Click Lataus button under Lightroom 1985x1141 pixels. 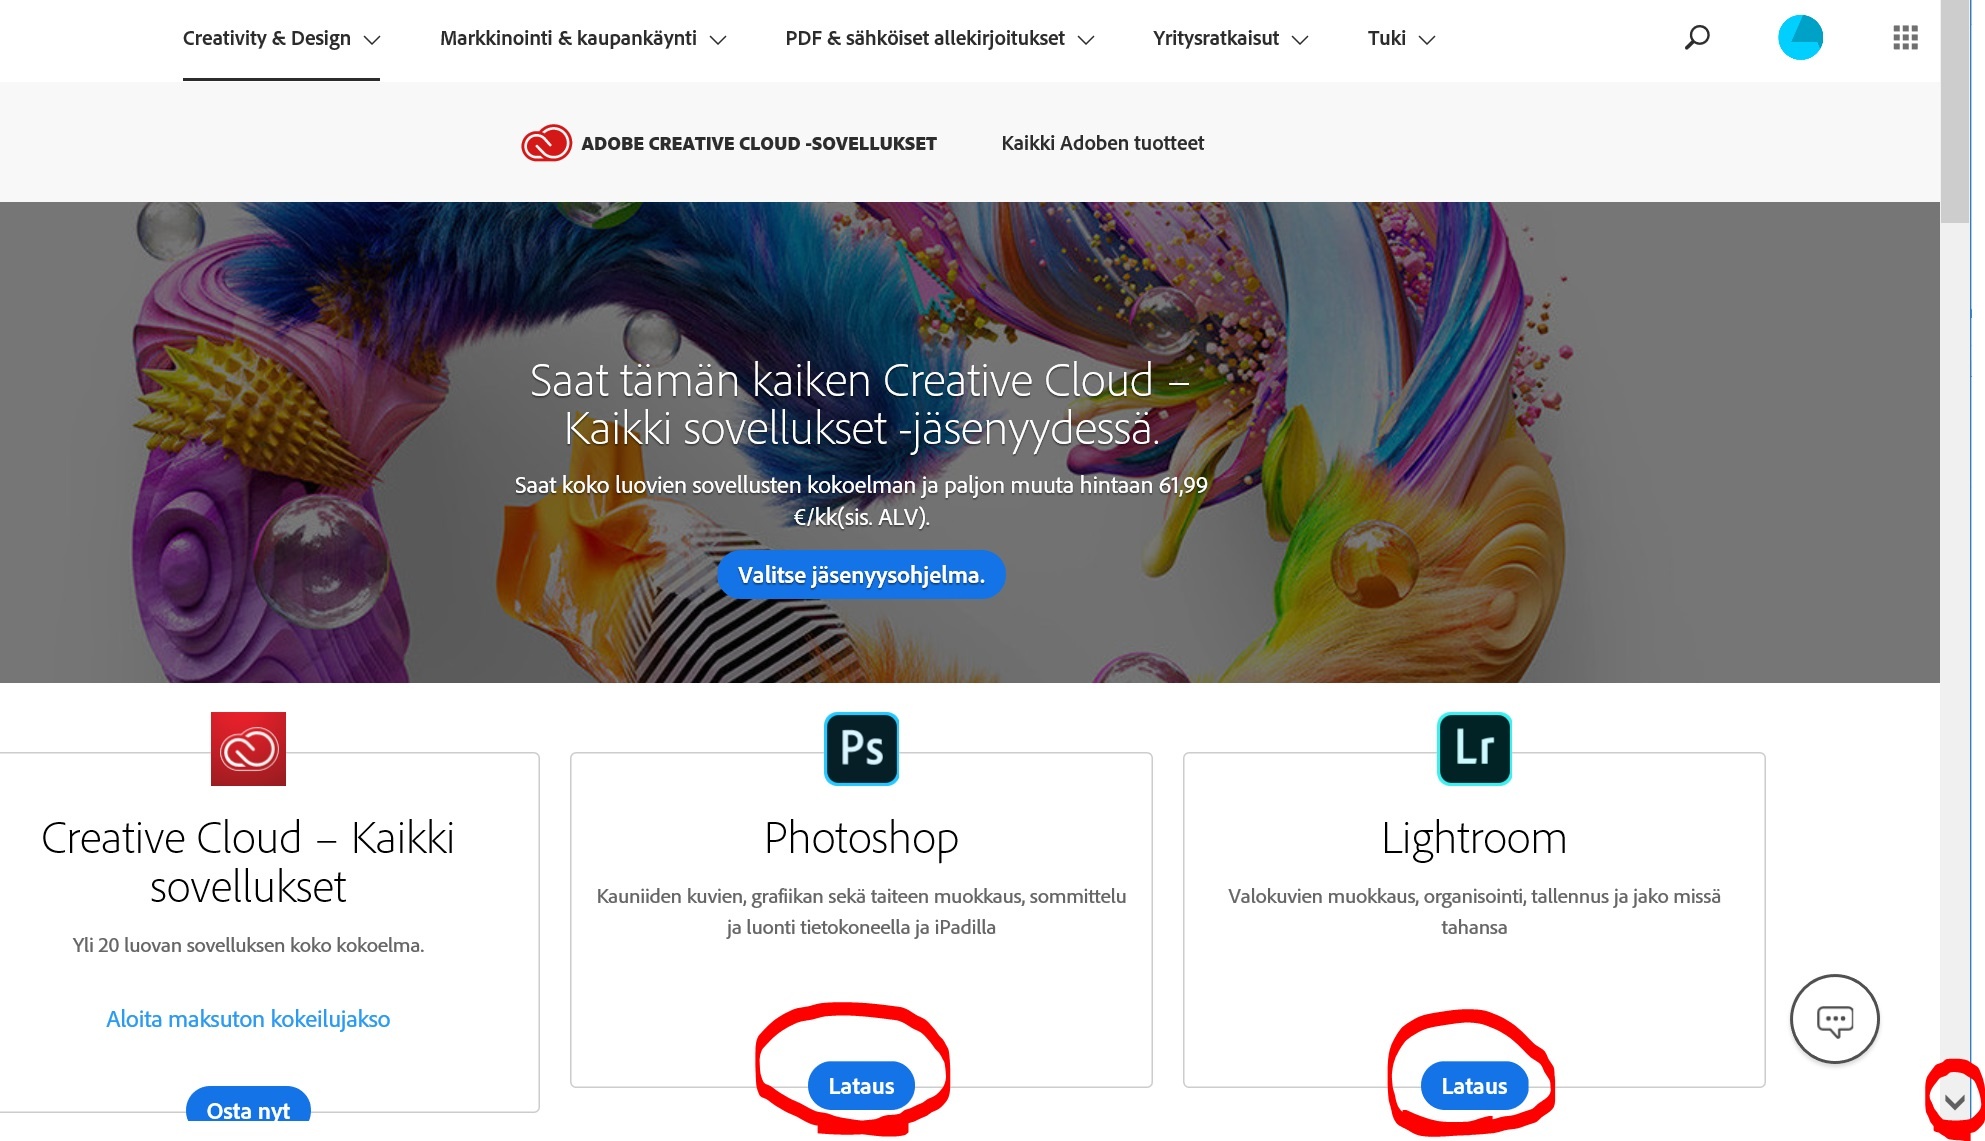1474,1086
